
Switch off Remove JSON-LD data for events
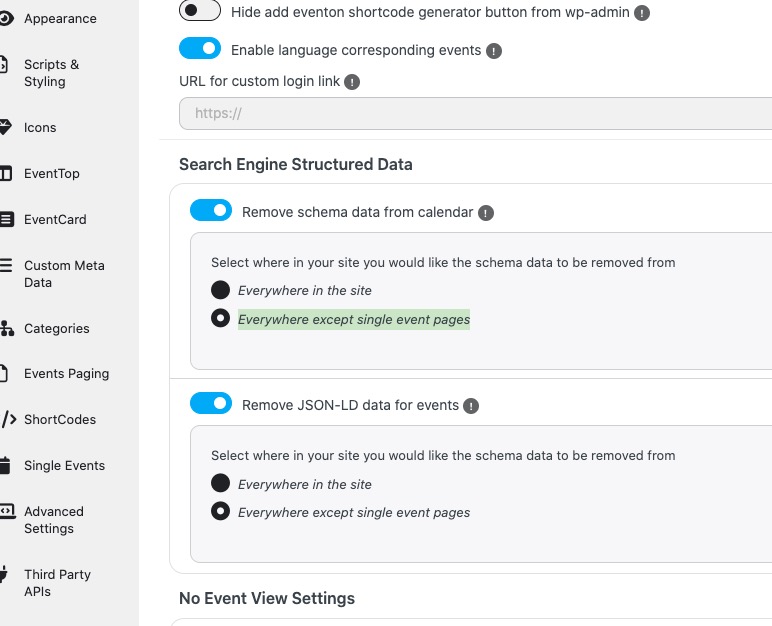tap(211, 404)
